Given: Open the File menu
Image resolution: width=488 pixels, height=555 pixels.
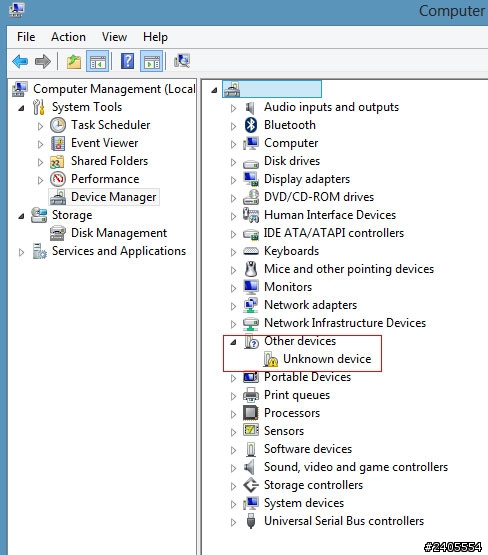Looking at the screenshot, I should pyautogui.click(x=26, y=37).
